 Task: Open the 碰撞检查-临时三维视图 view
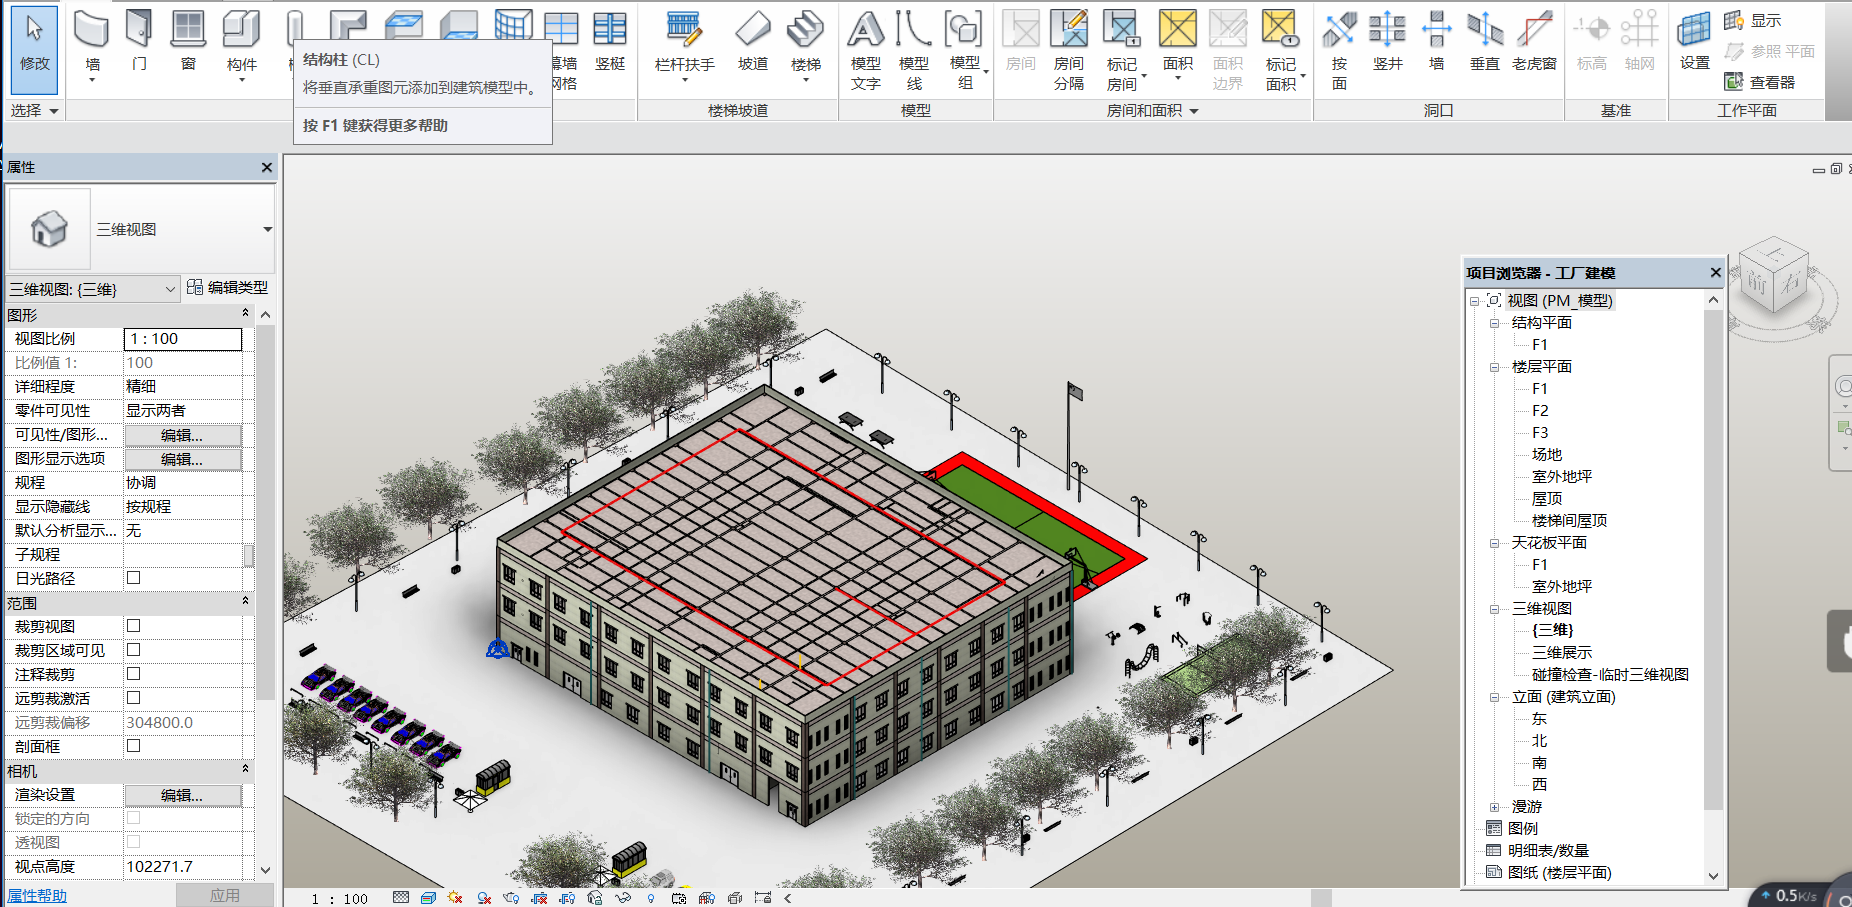1610,675
